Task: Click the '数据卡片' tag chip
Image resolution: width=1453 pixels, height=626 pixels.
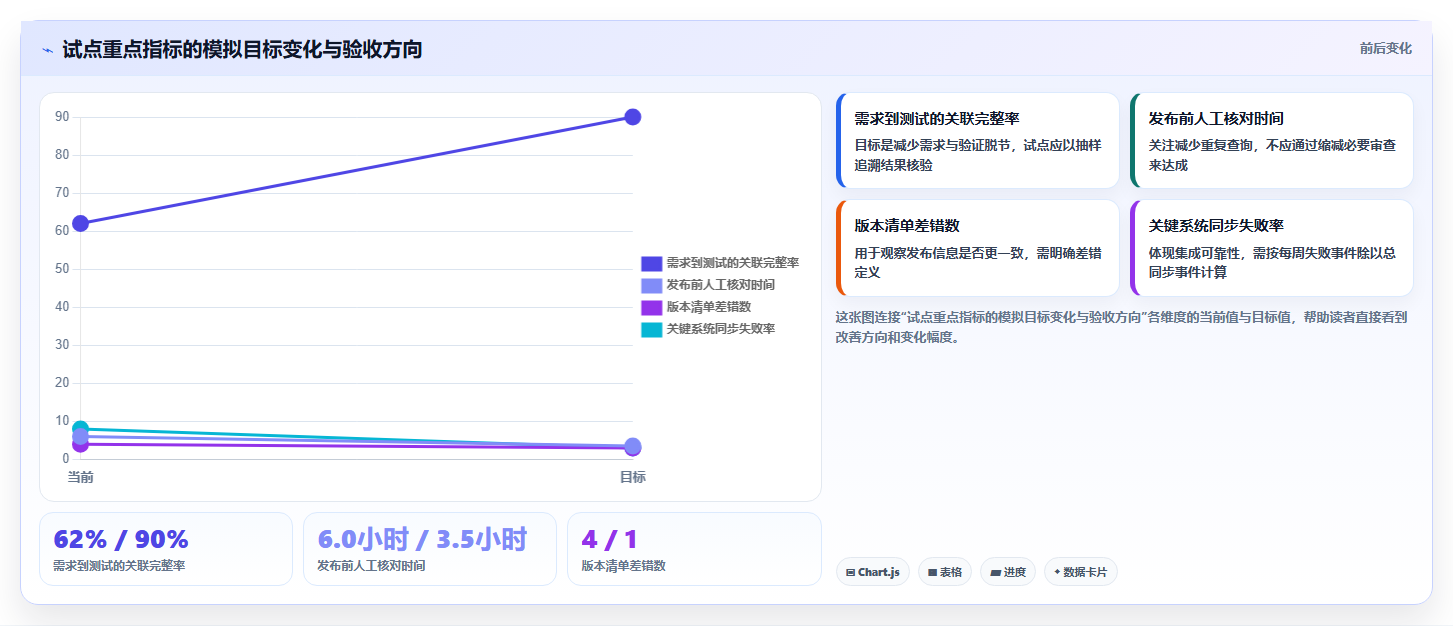Action: [x=1080, y=572]
